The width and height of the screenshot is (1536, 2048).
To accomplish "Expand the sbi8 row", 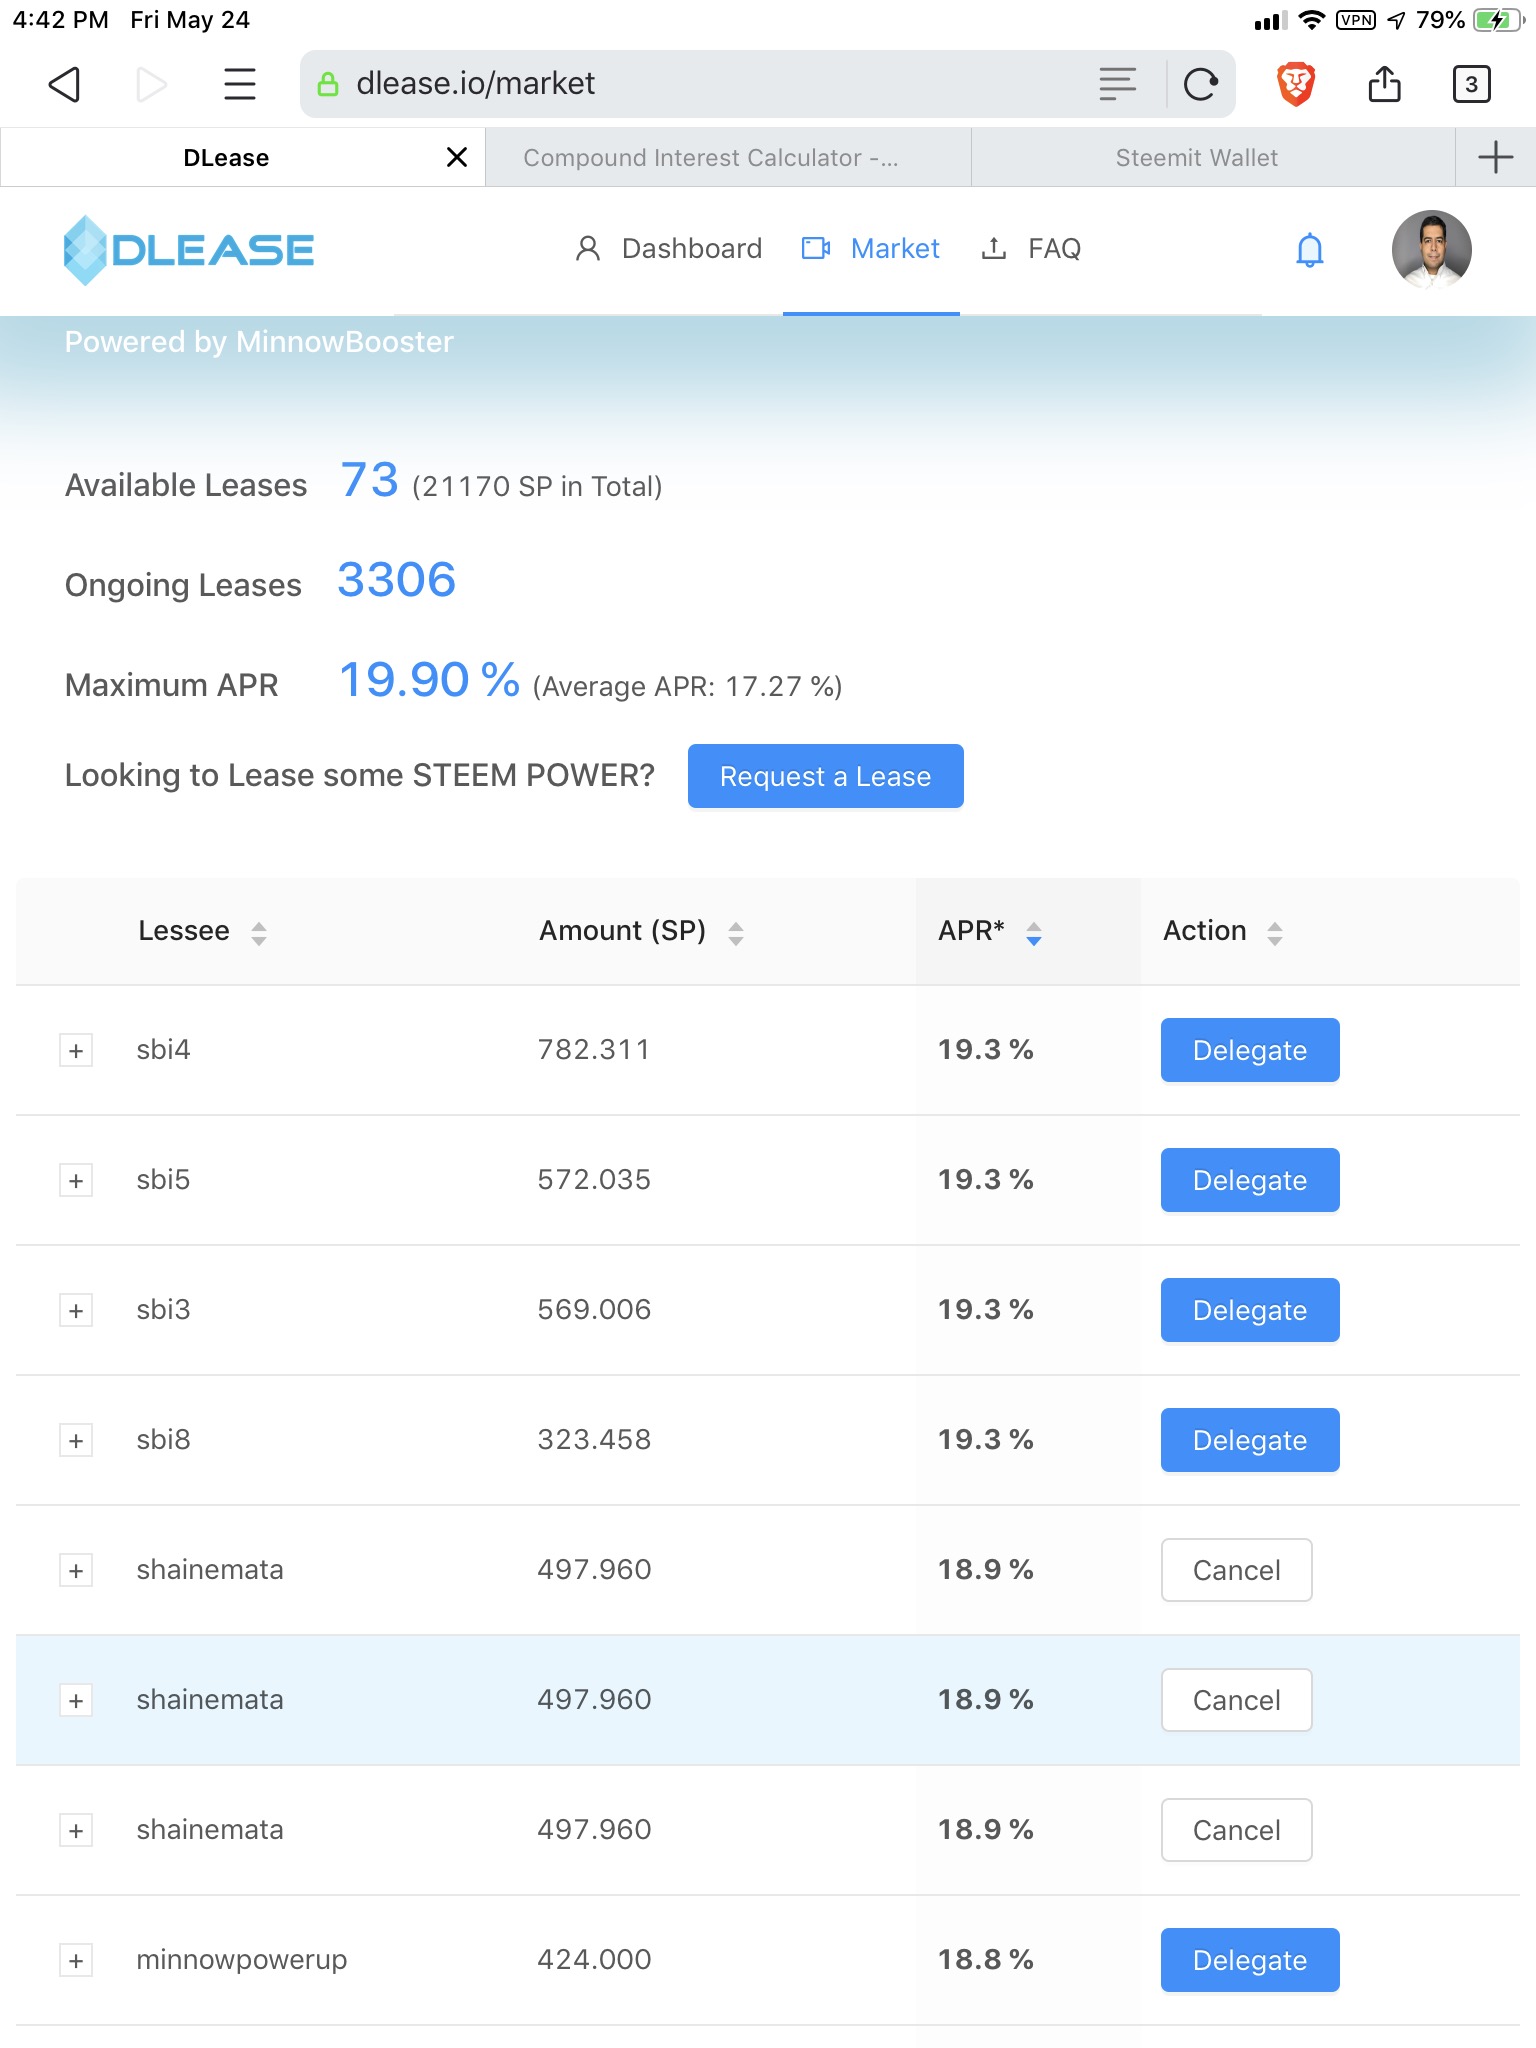I will [76, 1441].
